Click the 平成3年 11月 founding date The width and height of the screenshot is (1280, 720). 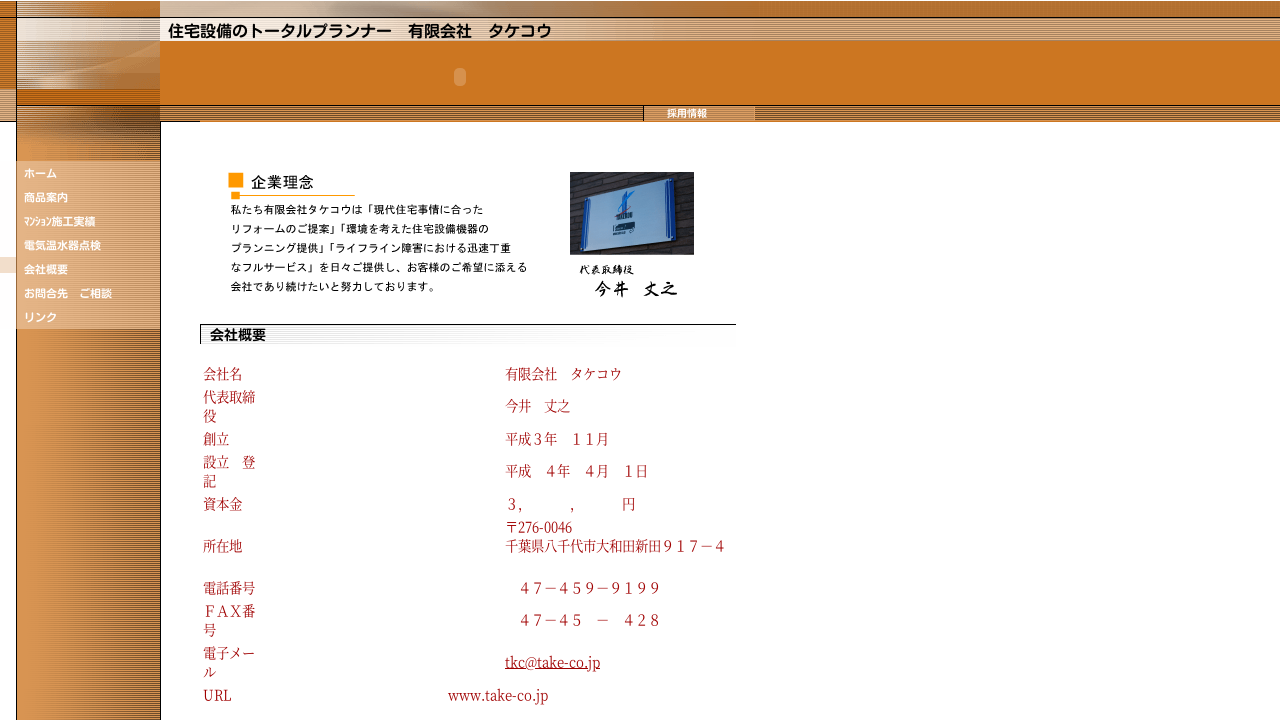[557, 439]
